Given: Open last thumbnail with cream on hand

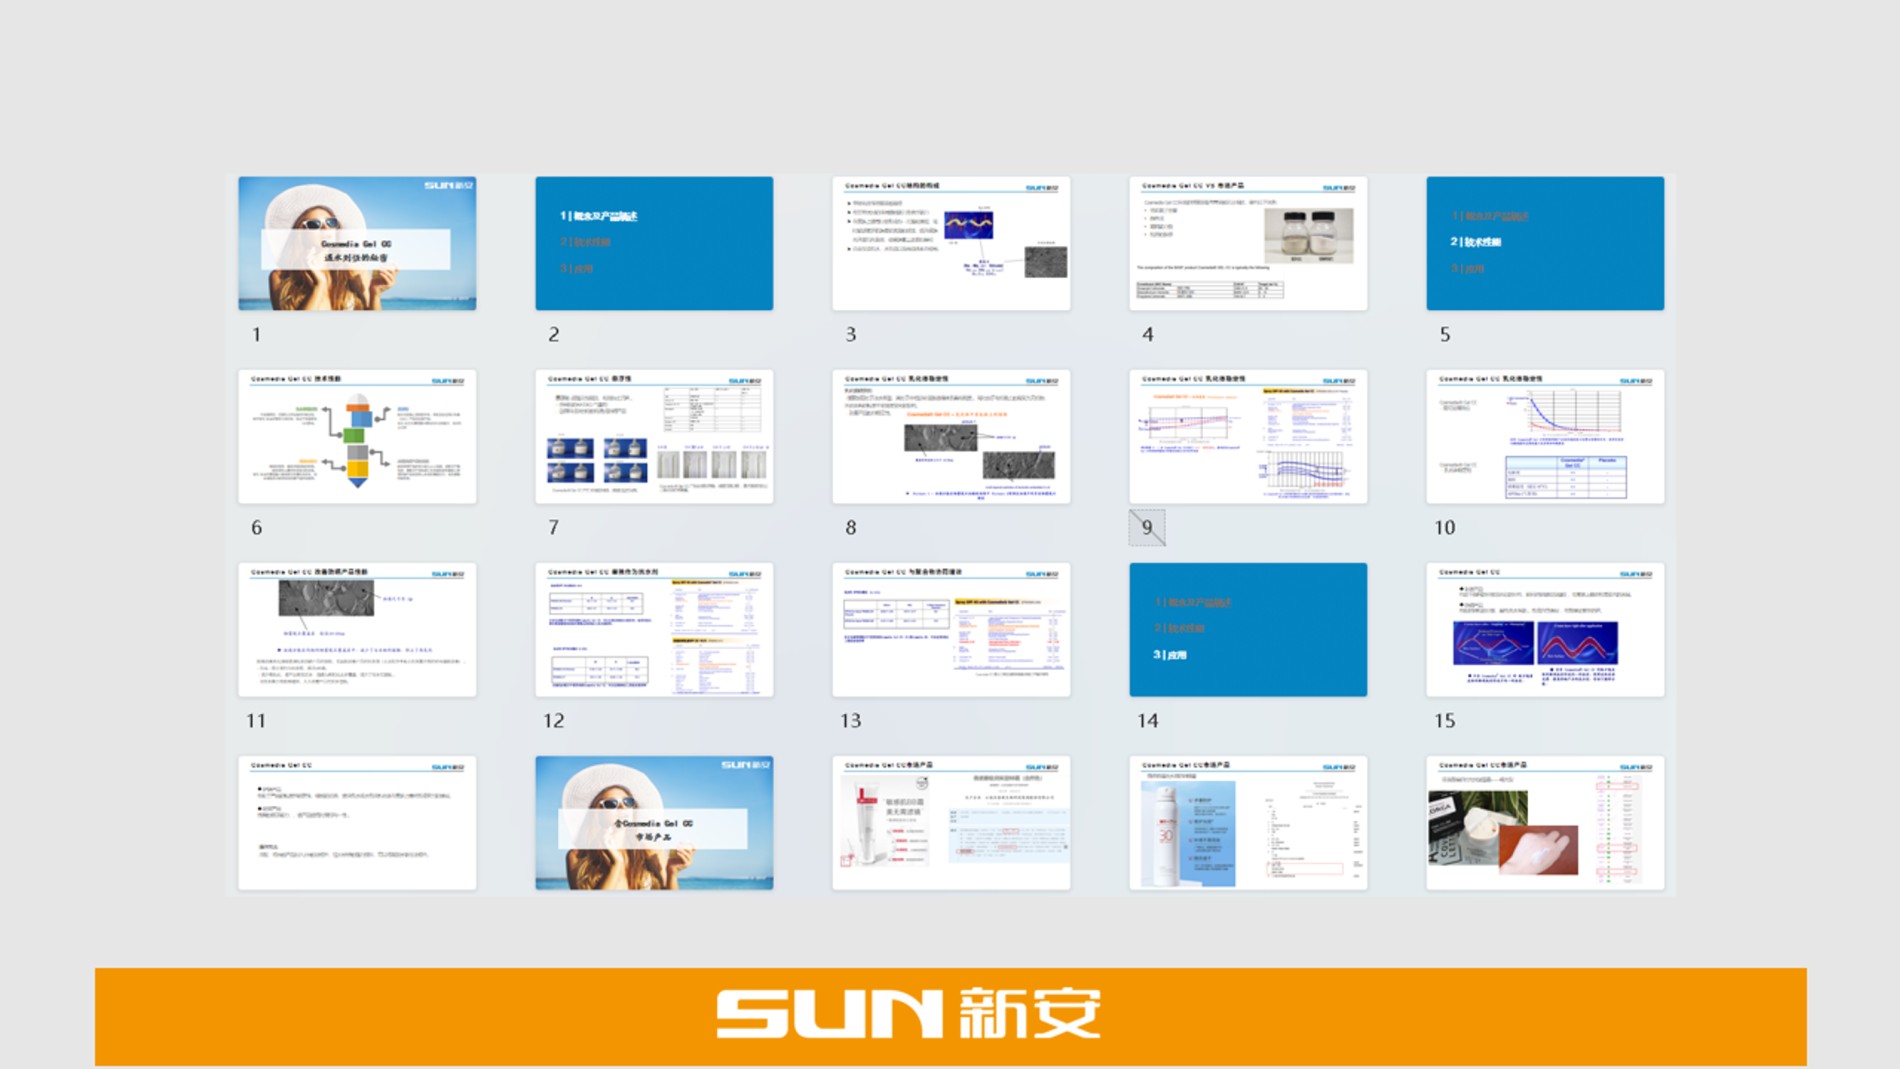Looking at the screenshot, I should 1545,822.
